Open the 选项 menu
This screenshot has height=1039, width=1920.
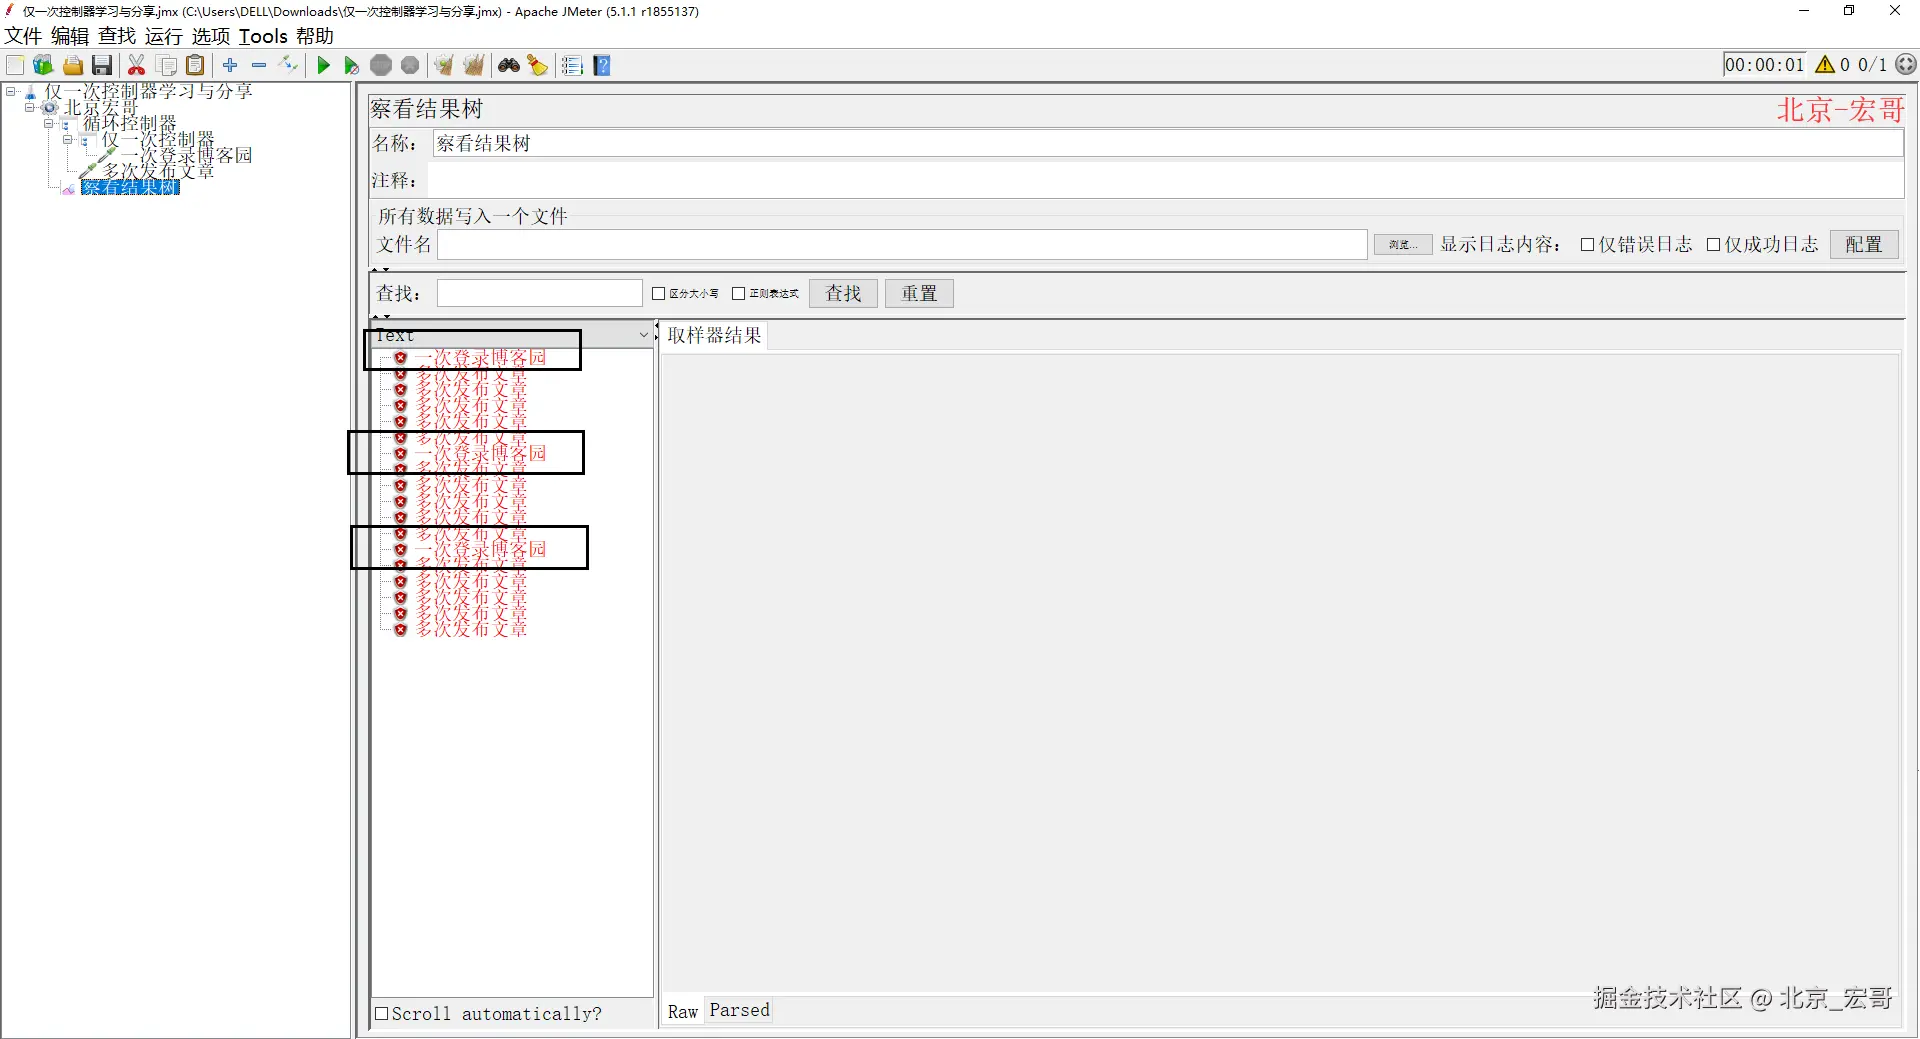211,36
